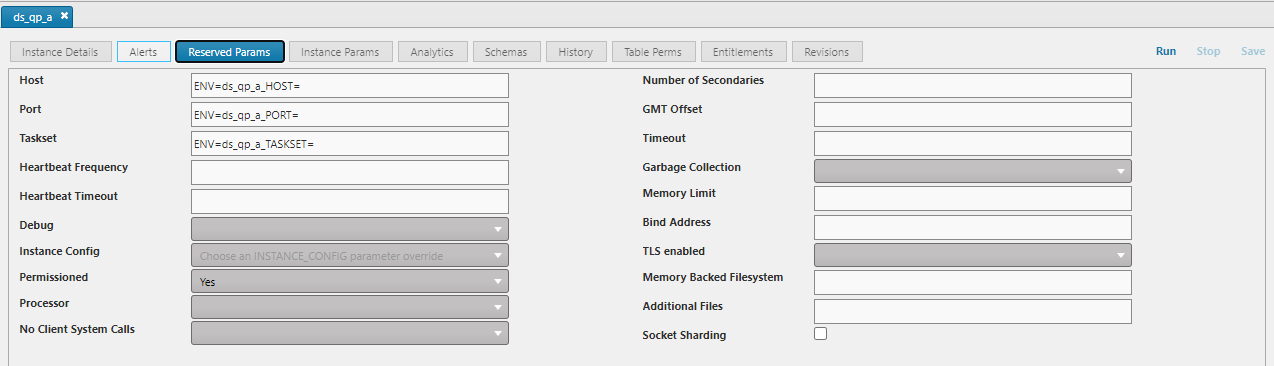Open the Table Perms tab
This screenshot has width=1274, height=366.
pos(653,52)
